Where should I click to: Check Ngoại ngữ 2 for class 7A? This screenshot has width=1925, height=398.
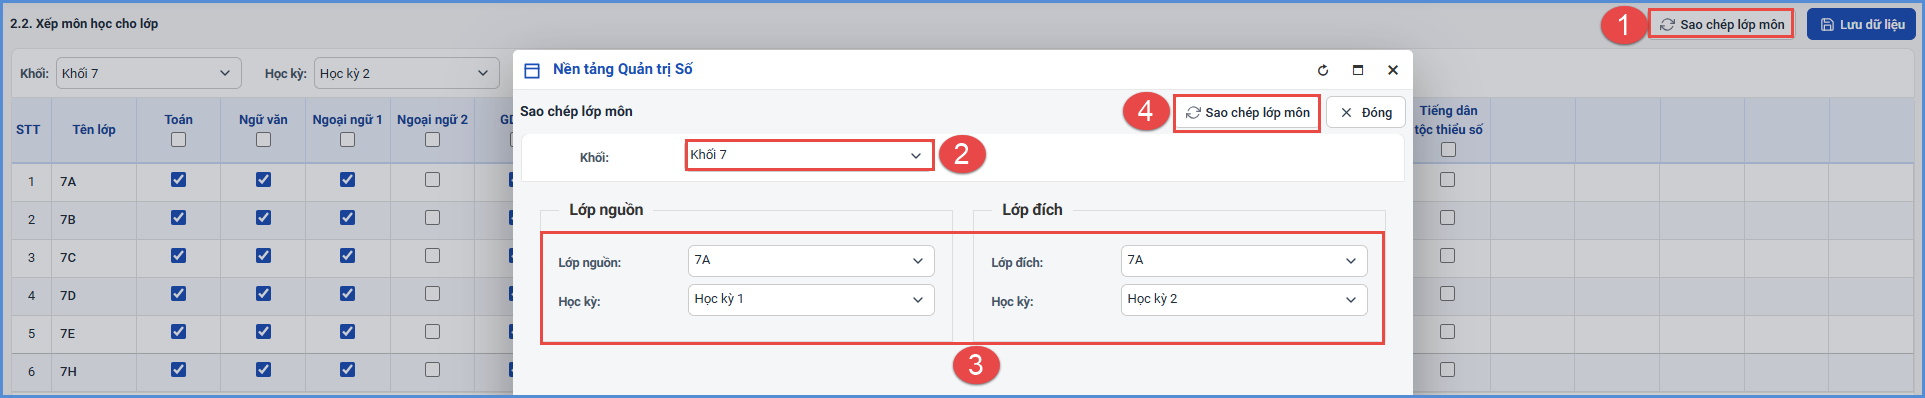tap(432, 180)
